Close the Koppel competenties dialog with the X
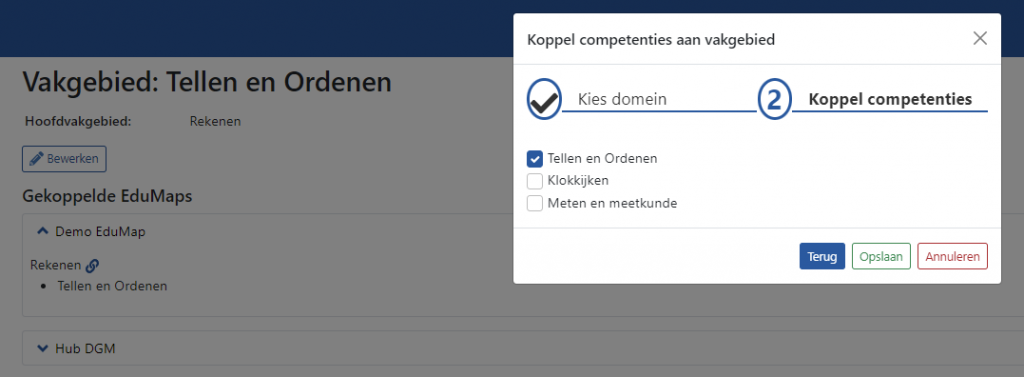Viewport: 1024px width, 377px height. [x=980, y=39]
